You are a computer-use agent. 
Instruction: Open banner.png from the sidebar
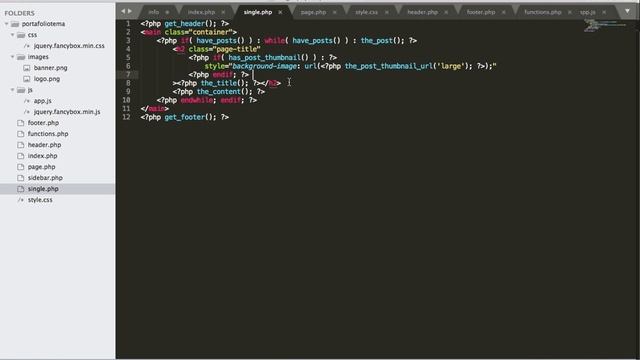pyautogui.click(x=50, y=68)
